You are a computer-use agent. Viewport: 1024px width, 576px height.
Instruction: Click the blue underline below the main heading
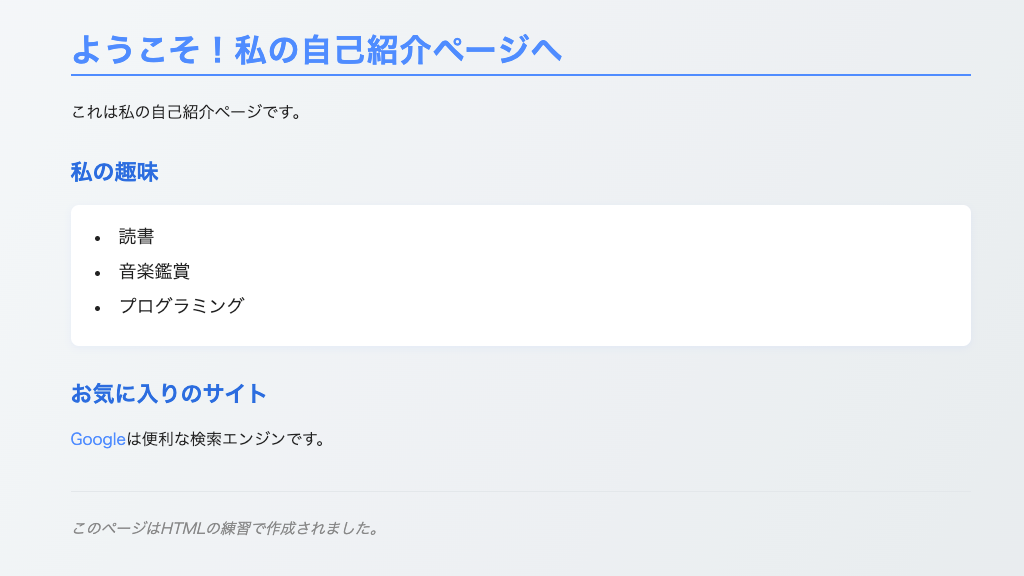[x=520, y=72]
